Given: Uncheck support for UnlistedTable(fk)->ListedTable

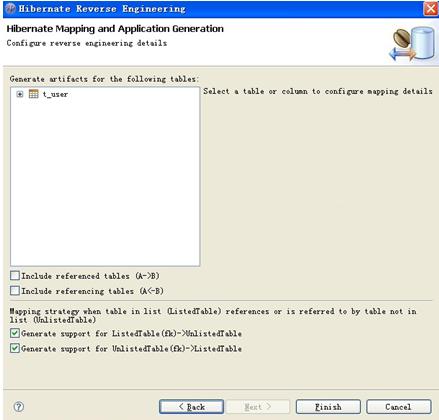Looking at the screenshot, I should (15, 348).
